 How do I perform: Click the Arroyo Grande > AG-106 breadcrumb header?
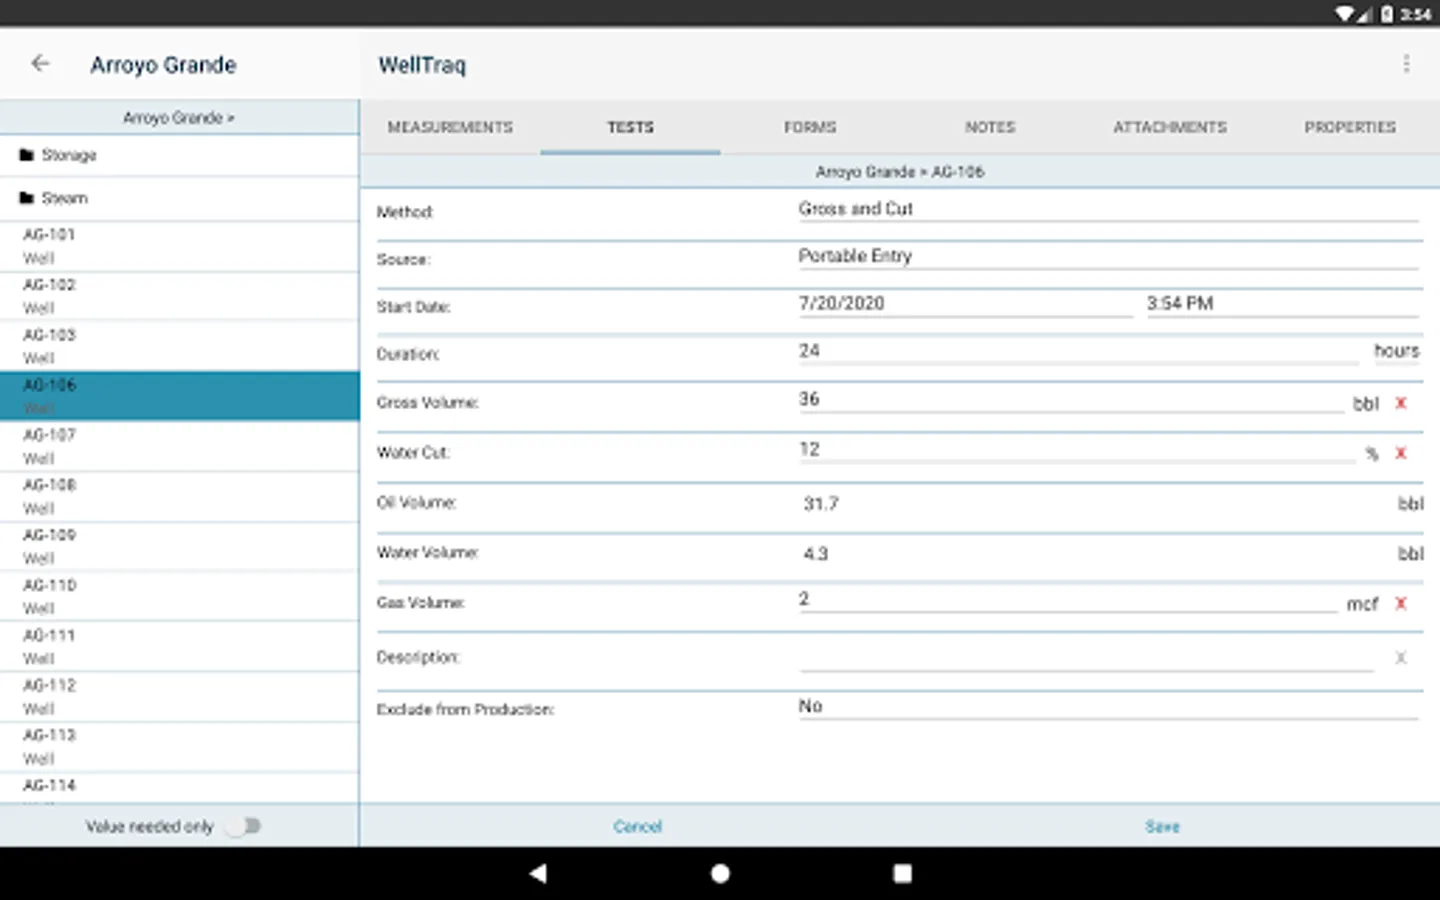[x=900, y=172]
